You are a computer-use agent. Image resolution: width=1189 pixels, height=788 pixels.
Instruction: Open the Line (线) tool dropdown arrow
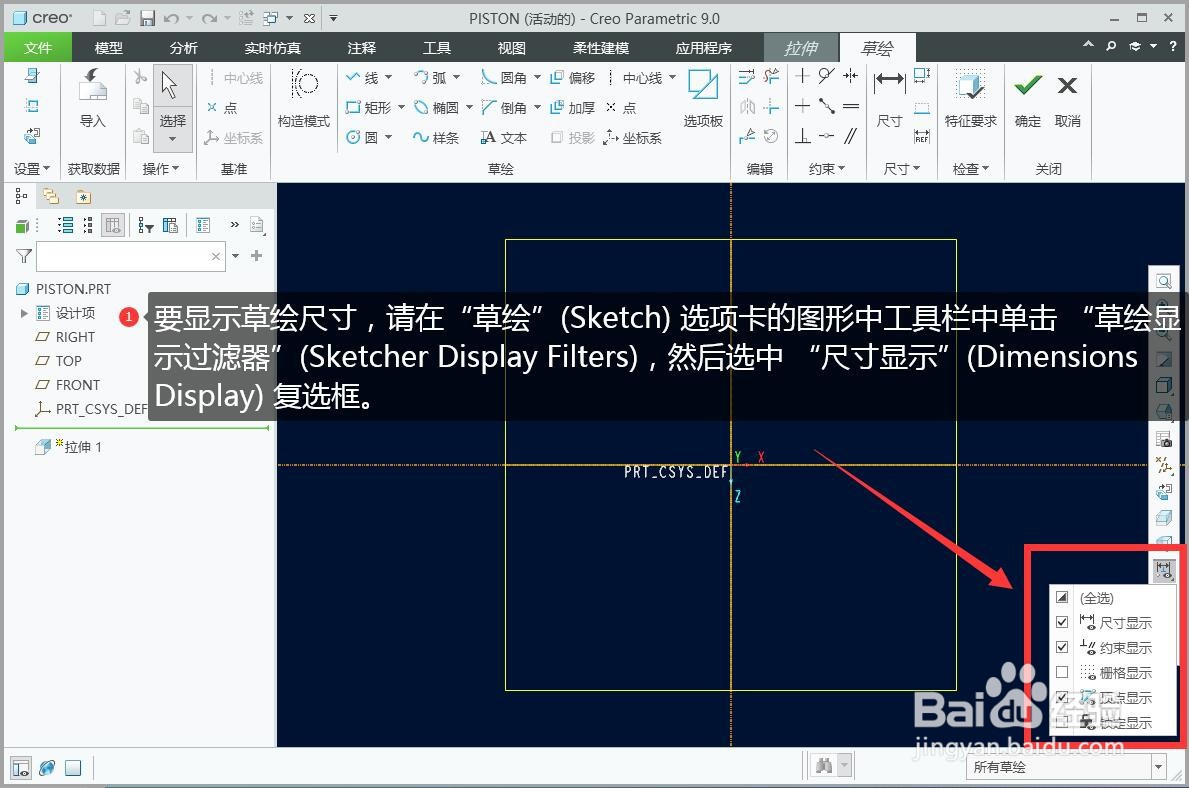388,77
